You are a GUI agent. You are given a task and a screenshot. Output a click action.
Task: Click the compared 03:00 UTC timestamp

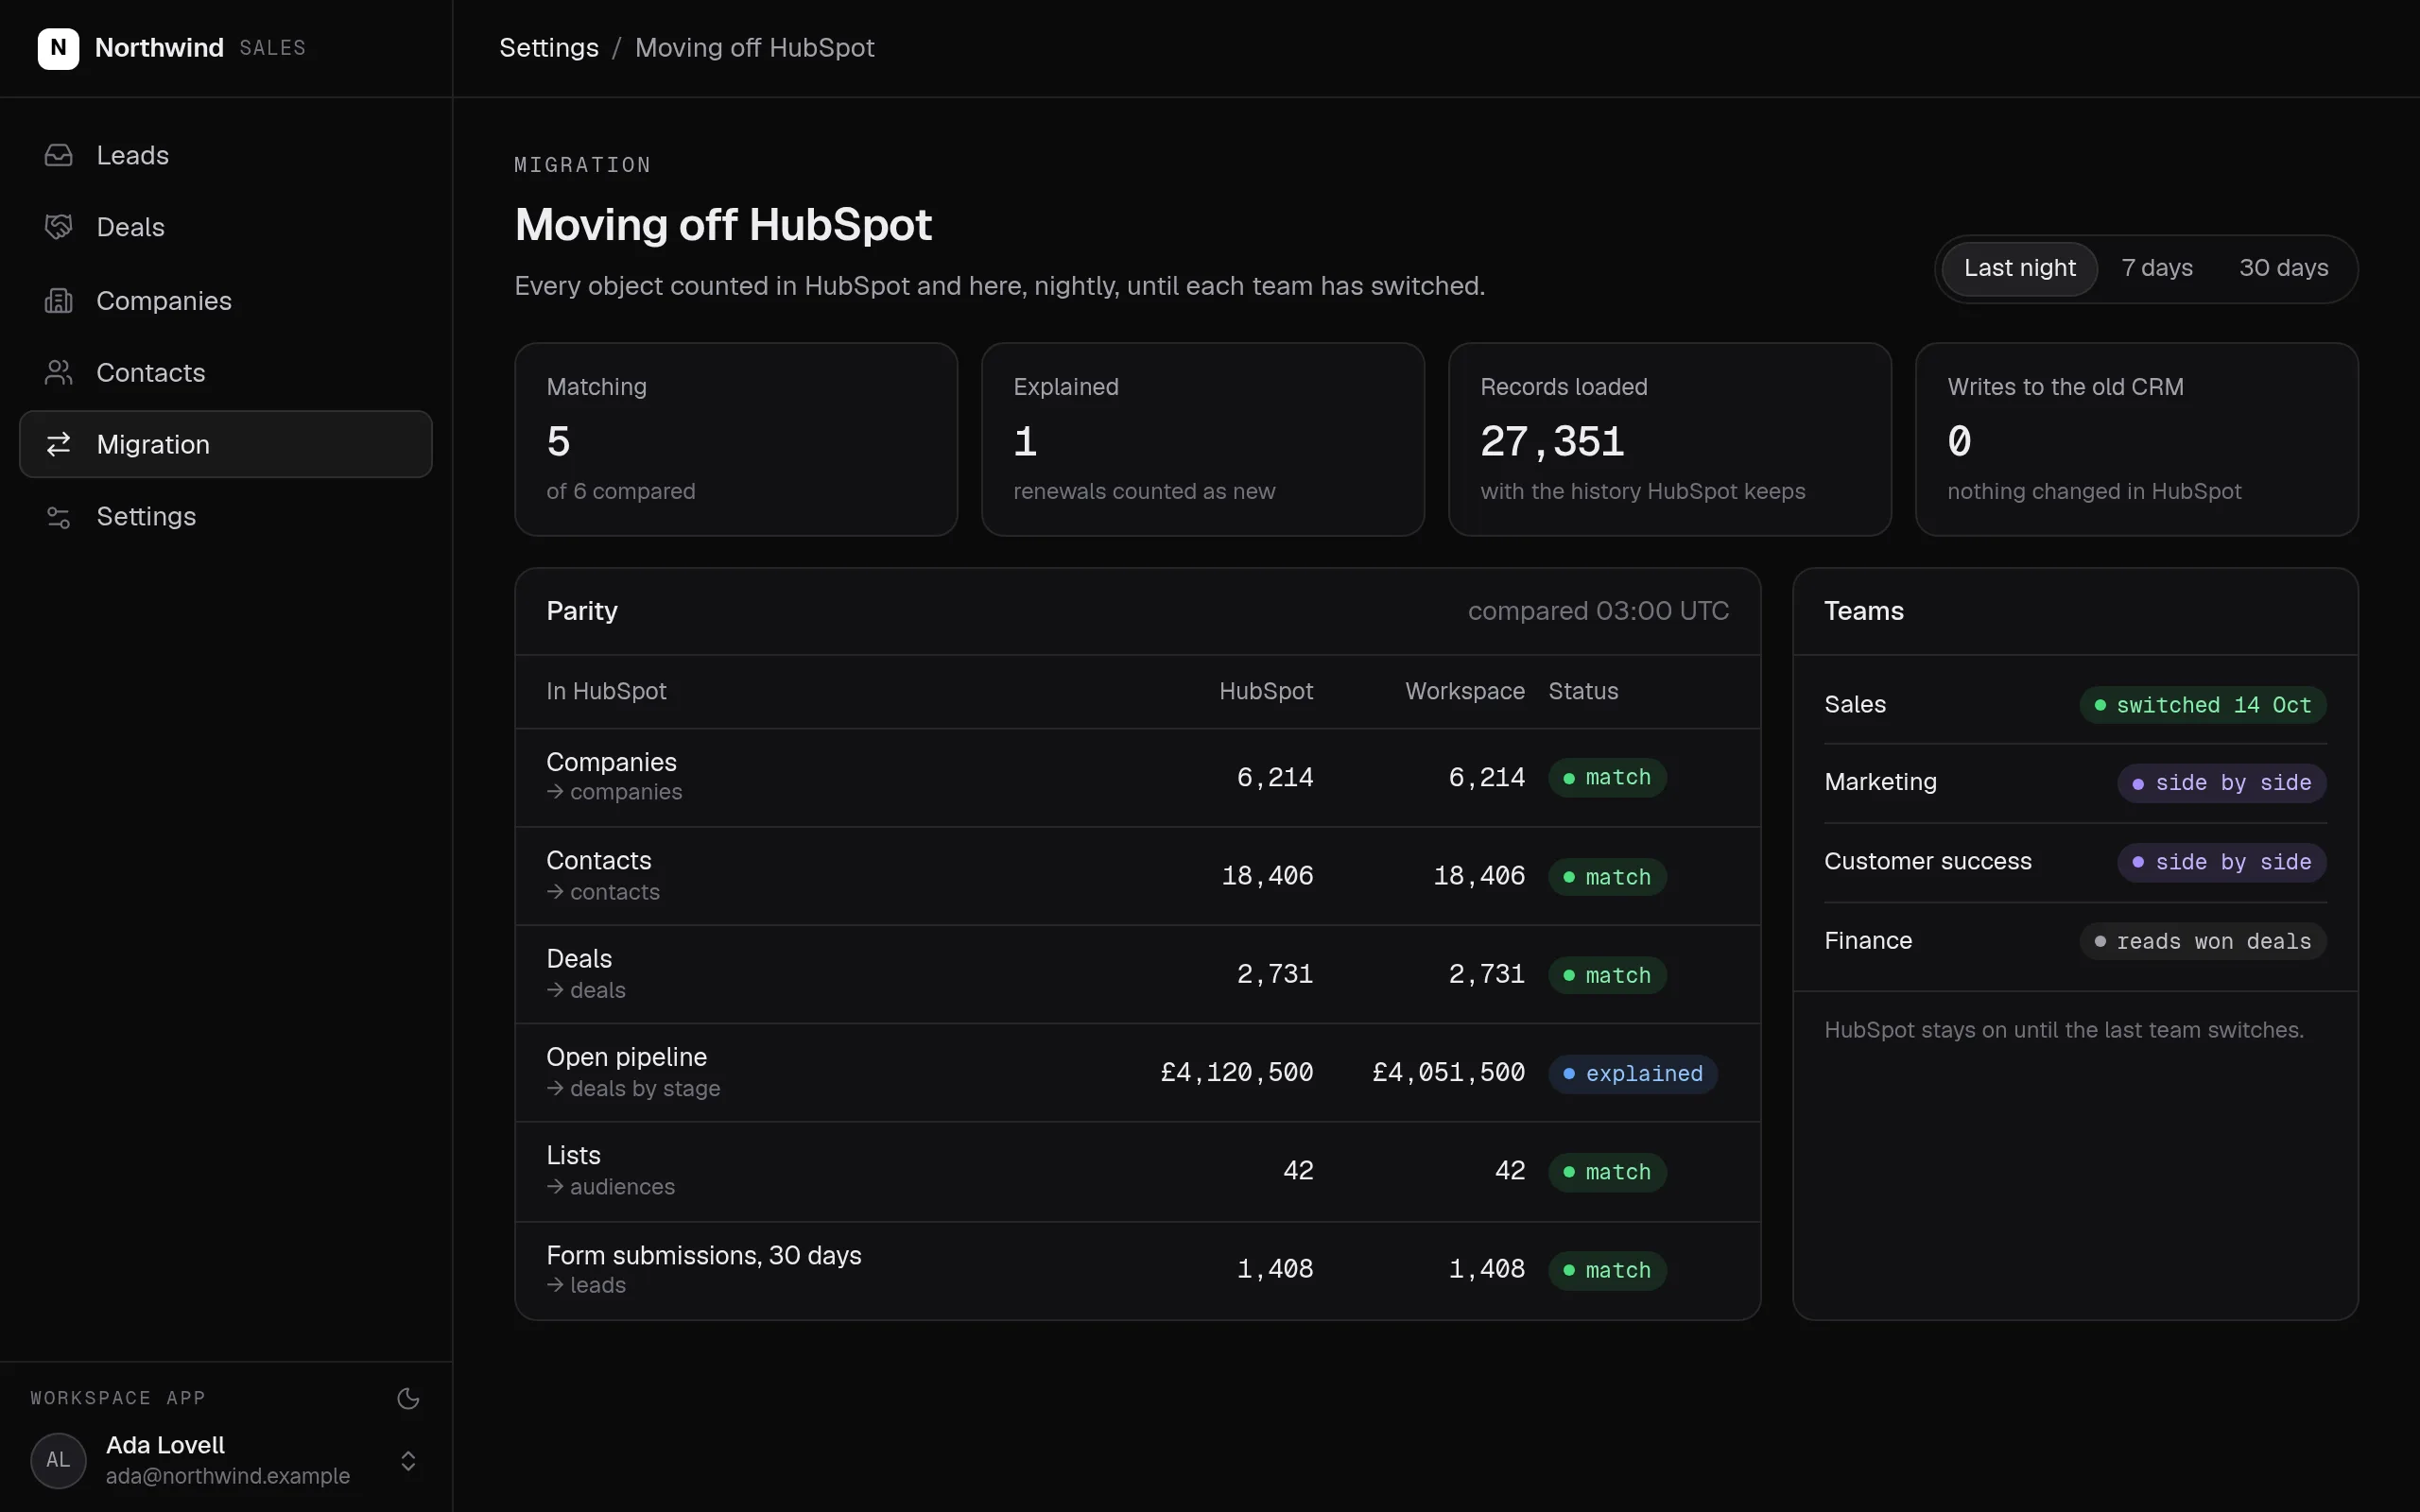(x=1598, y=611)
